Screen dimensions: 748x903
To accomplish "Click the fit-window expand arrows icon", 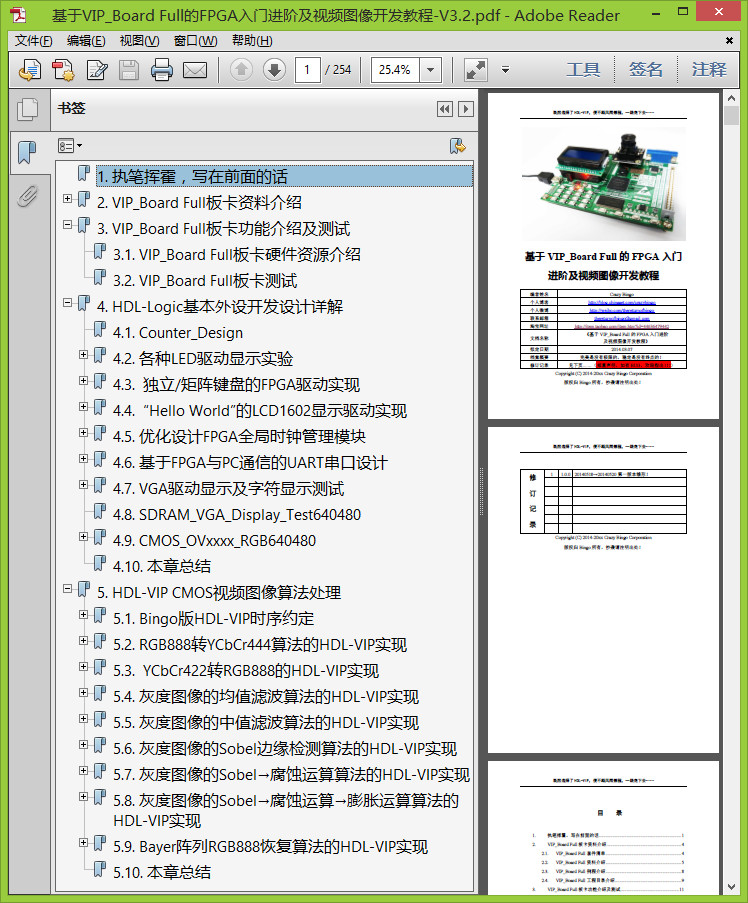I will point(476,70).
